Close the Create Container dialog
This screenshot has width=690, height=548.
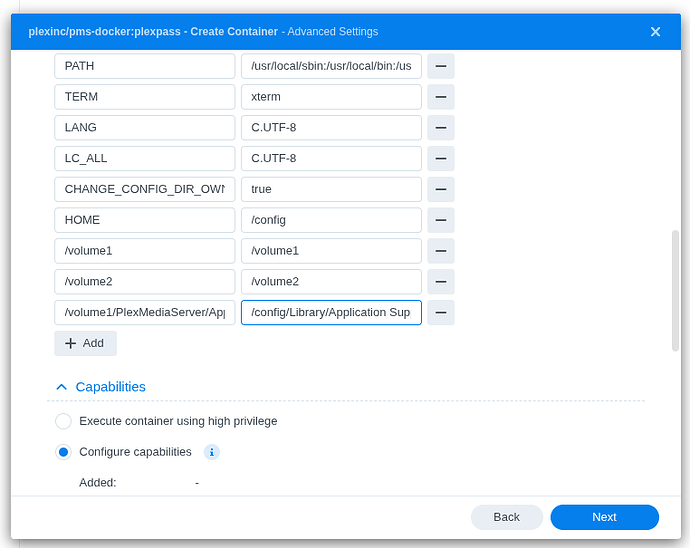(655, 32)
